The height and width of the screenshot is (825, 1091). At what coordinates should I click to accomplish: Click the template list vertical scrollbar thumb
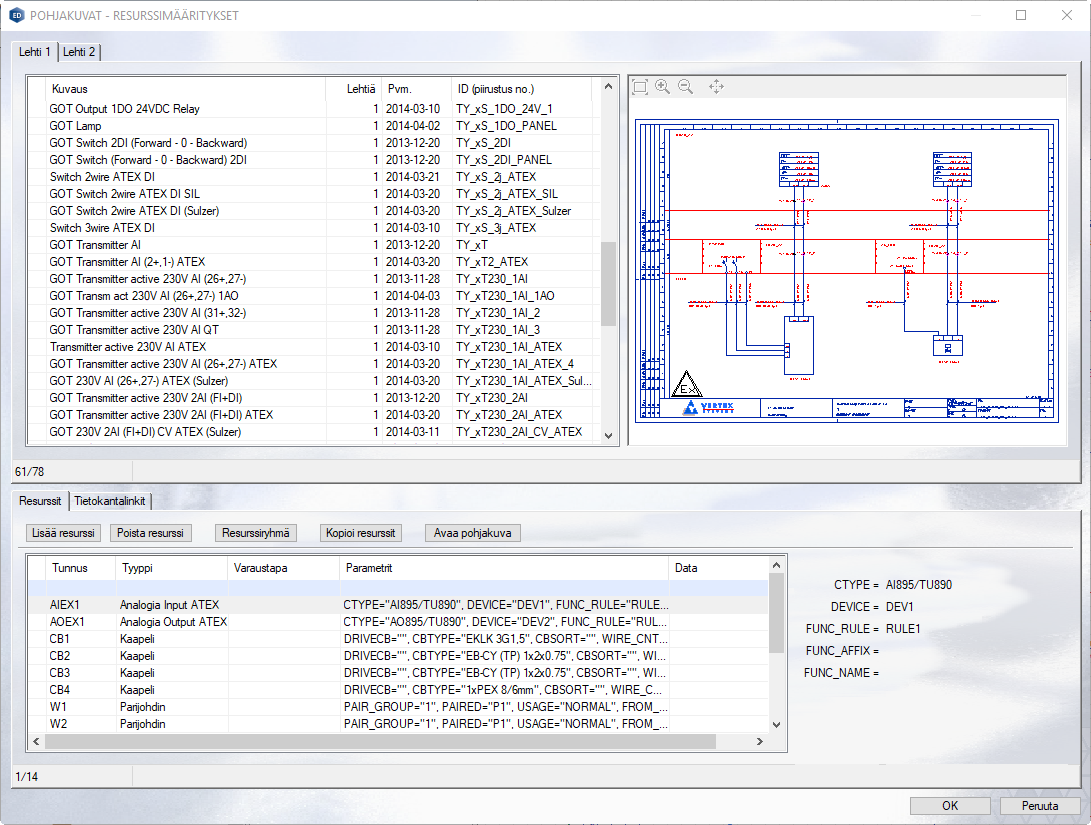click(608, 283)
